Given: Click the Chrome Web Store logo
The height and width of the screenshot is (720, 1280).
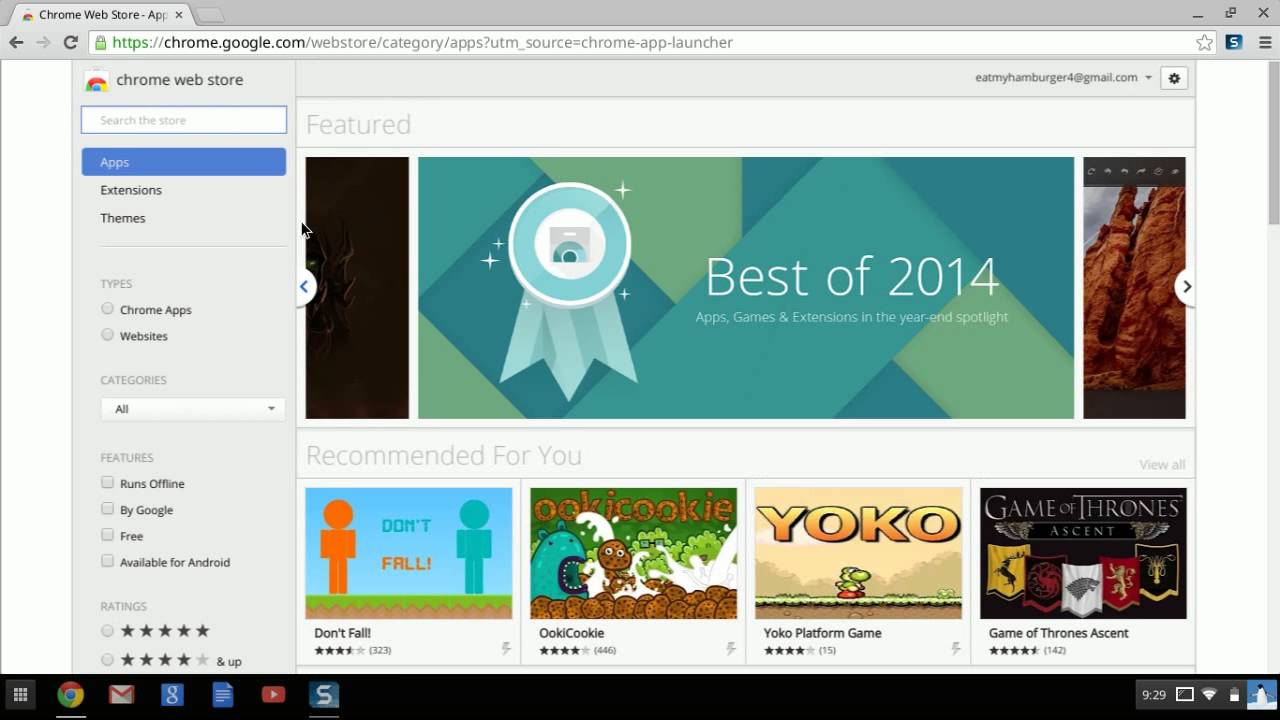Looking at the screenshot, I should pyautogui.click(x=96, y=81).
